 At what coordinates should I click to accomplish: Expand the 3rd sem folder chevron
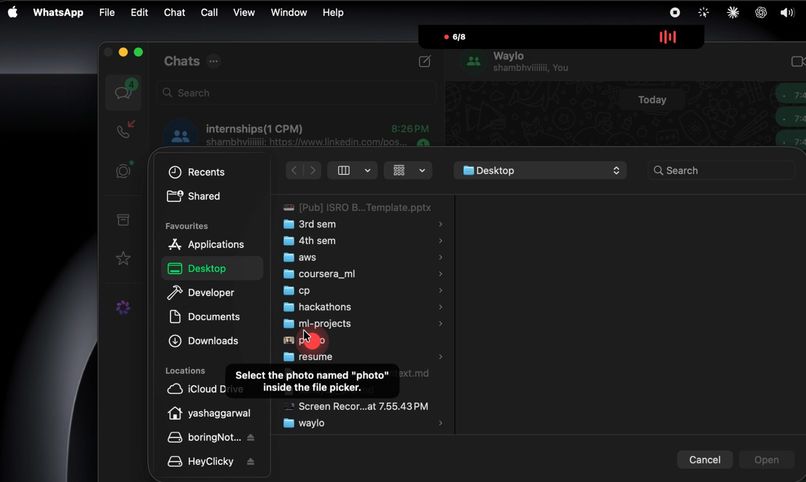pos(441,224)
